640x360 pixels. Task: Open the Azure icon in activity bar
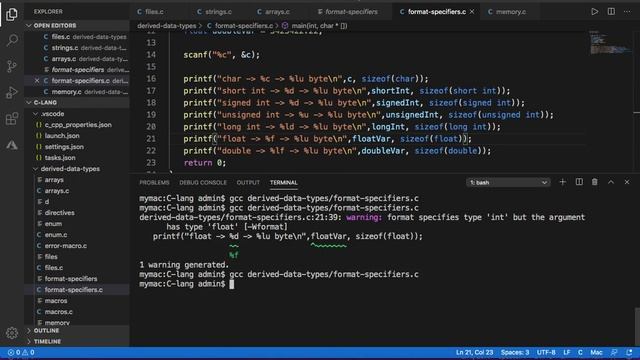(12, 145)
